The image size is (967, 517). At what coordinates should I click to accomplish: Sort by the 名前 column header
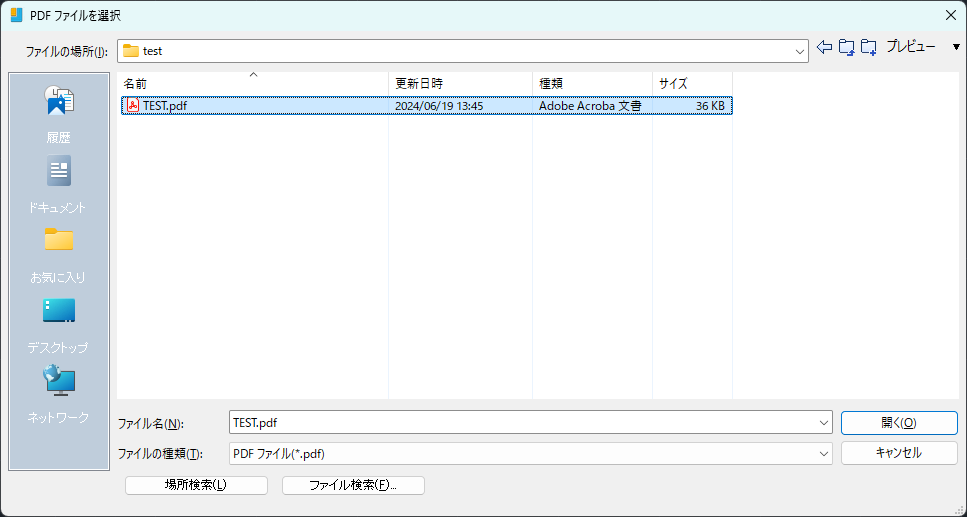(253, 84)
